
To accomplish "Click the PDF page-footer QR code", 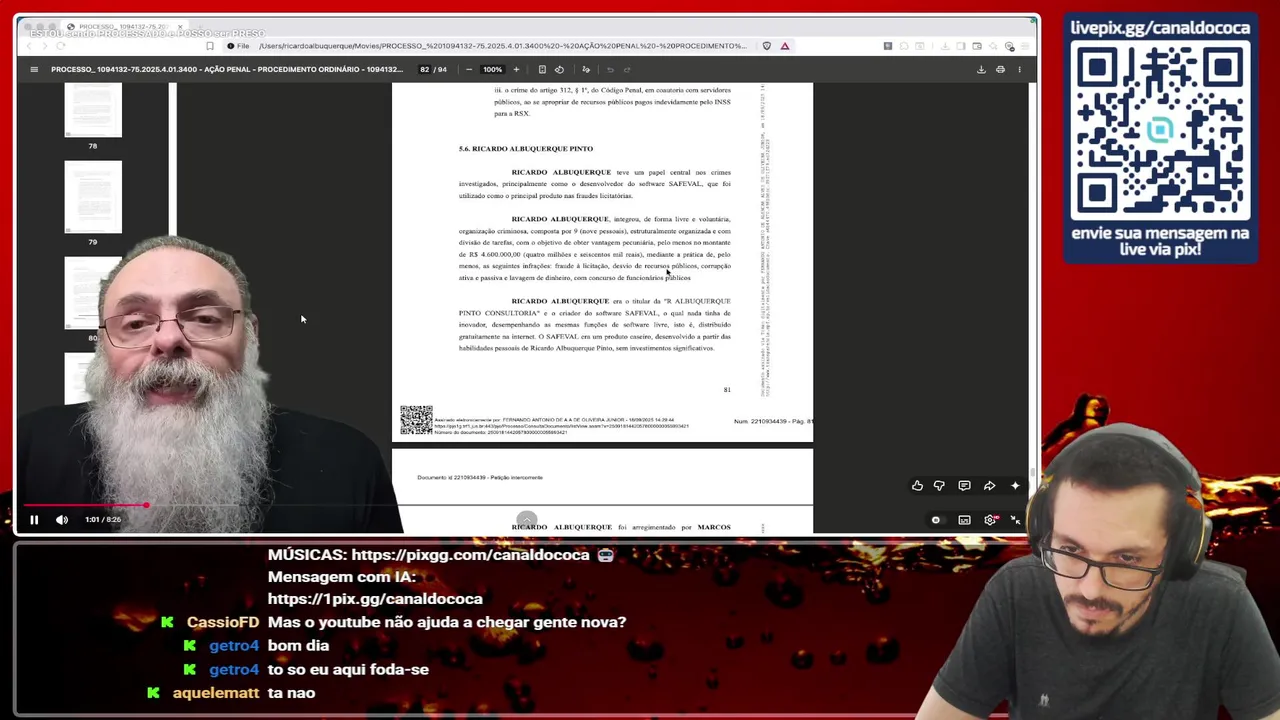I will click(416, 420).
